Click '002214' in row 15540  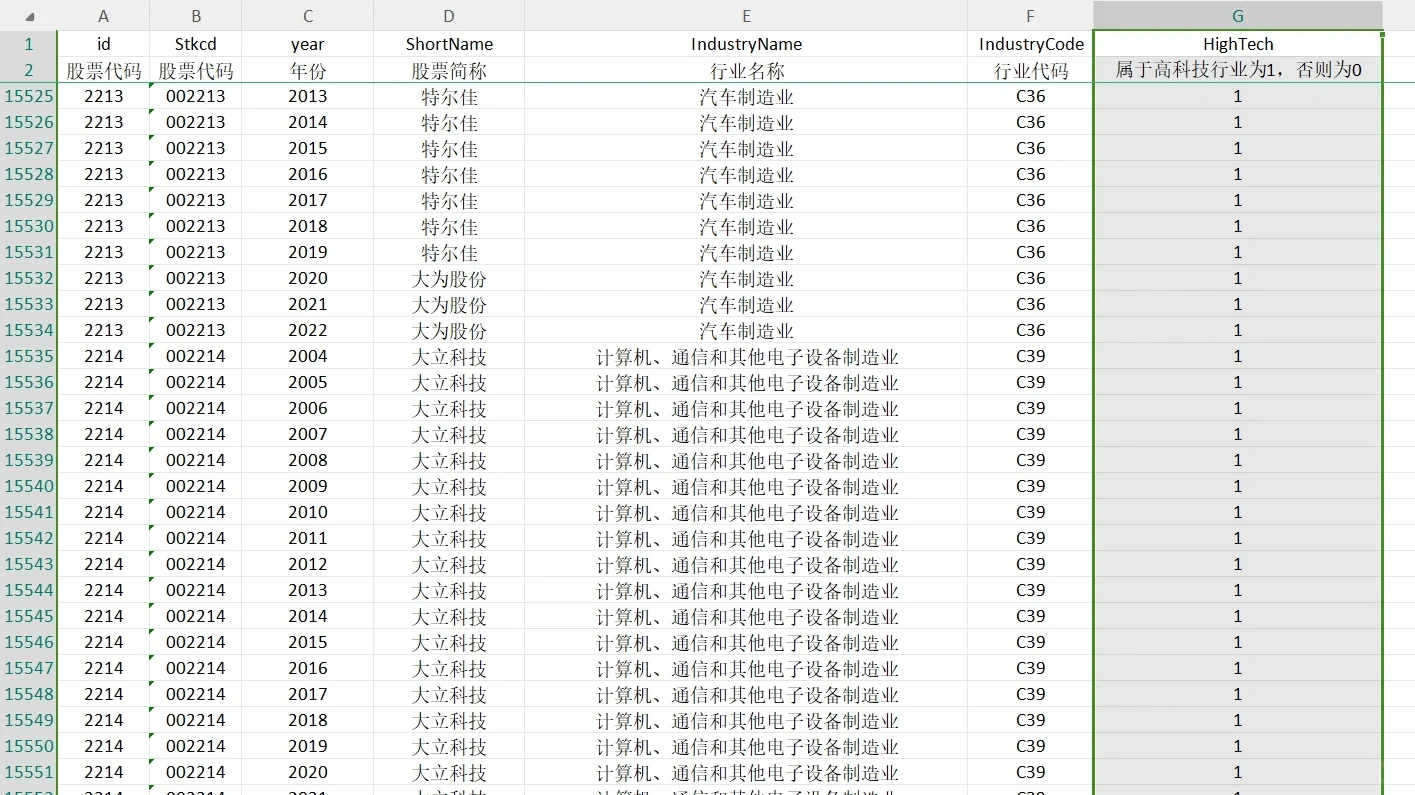coord(195,486)
